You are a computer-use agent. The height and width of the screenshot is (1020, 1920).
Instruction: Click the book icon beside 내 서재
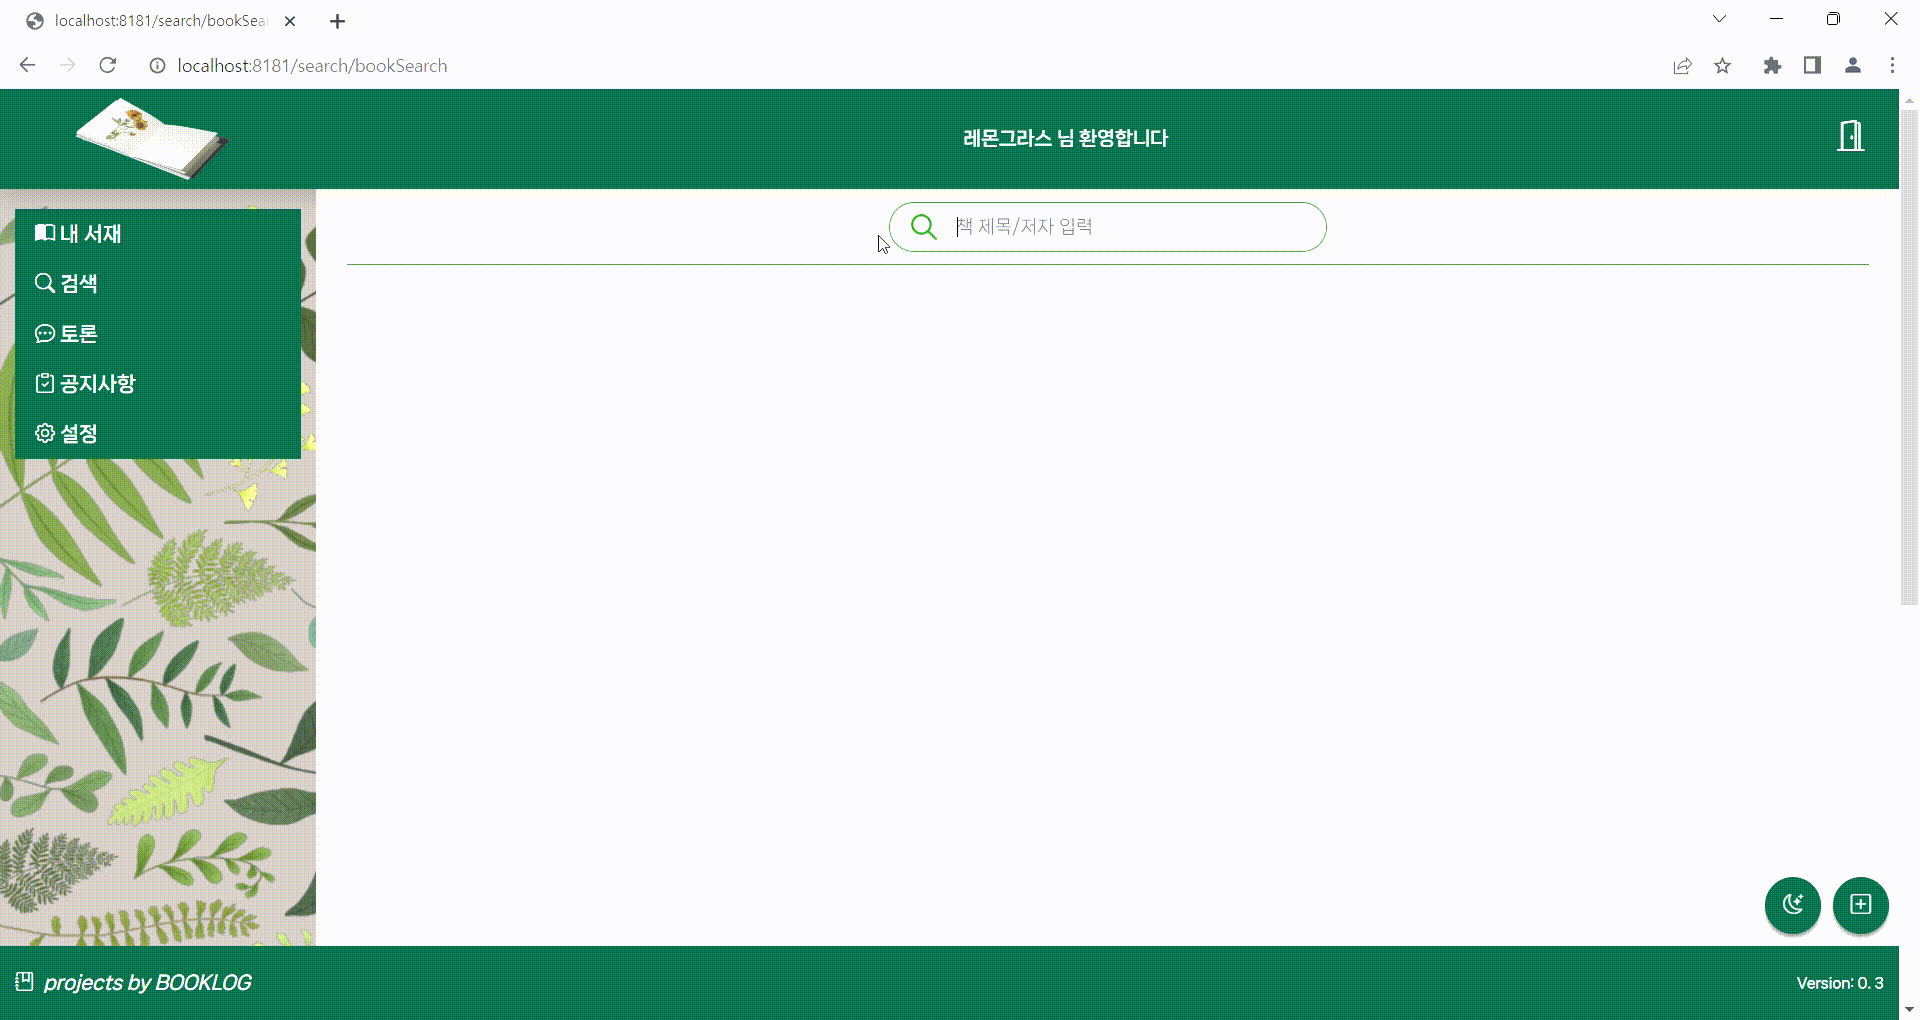click(x=44, y=233)
